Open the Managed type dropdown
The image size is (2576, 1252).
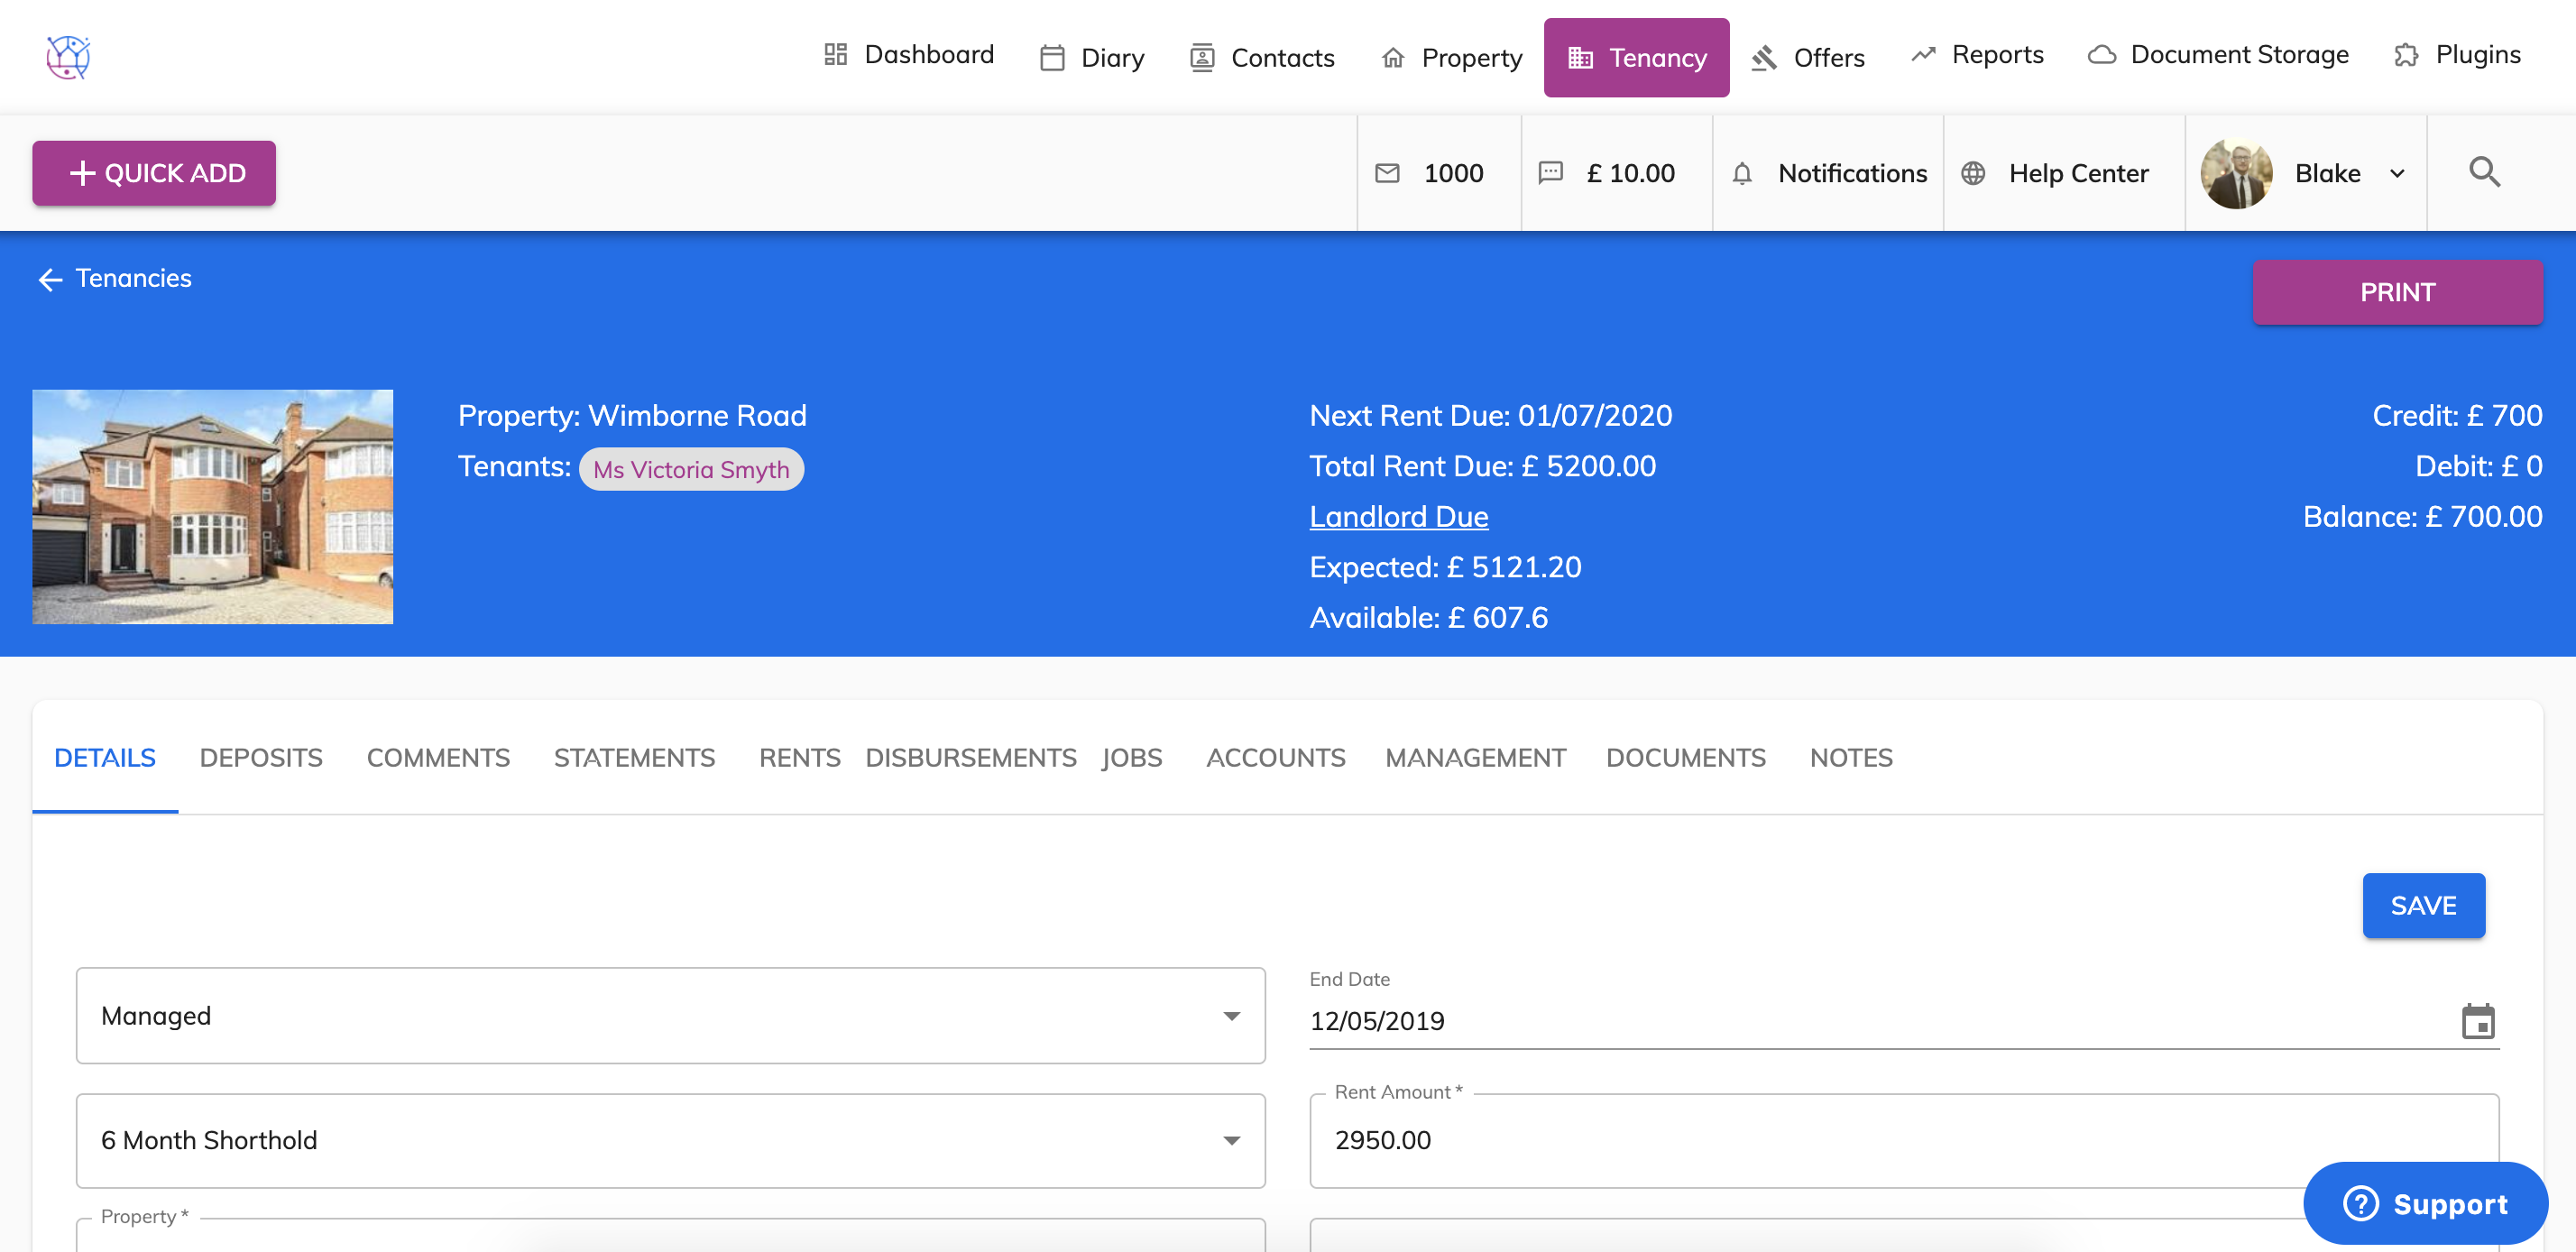click(670, 1015)
